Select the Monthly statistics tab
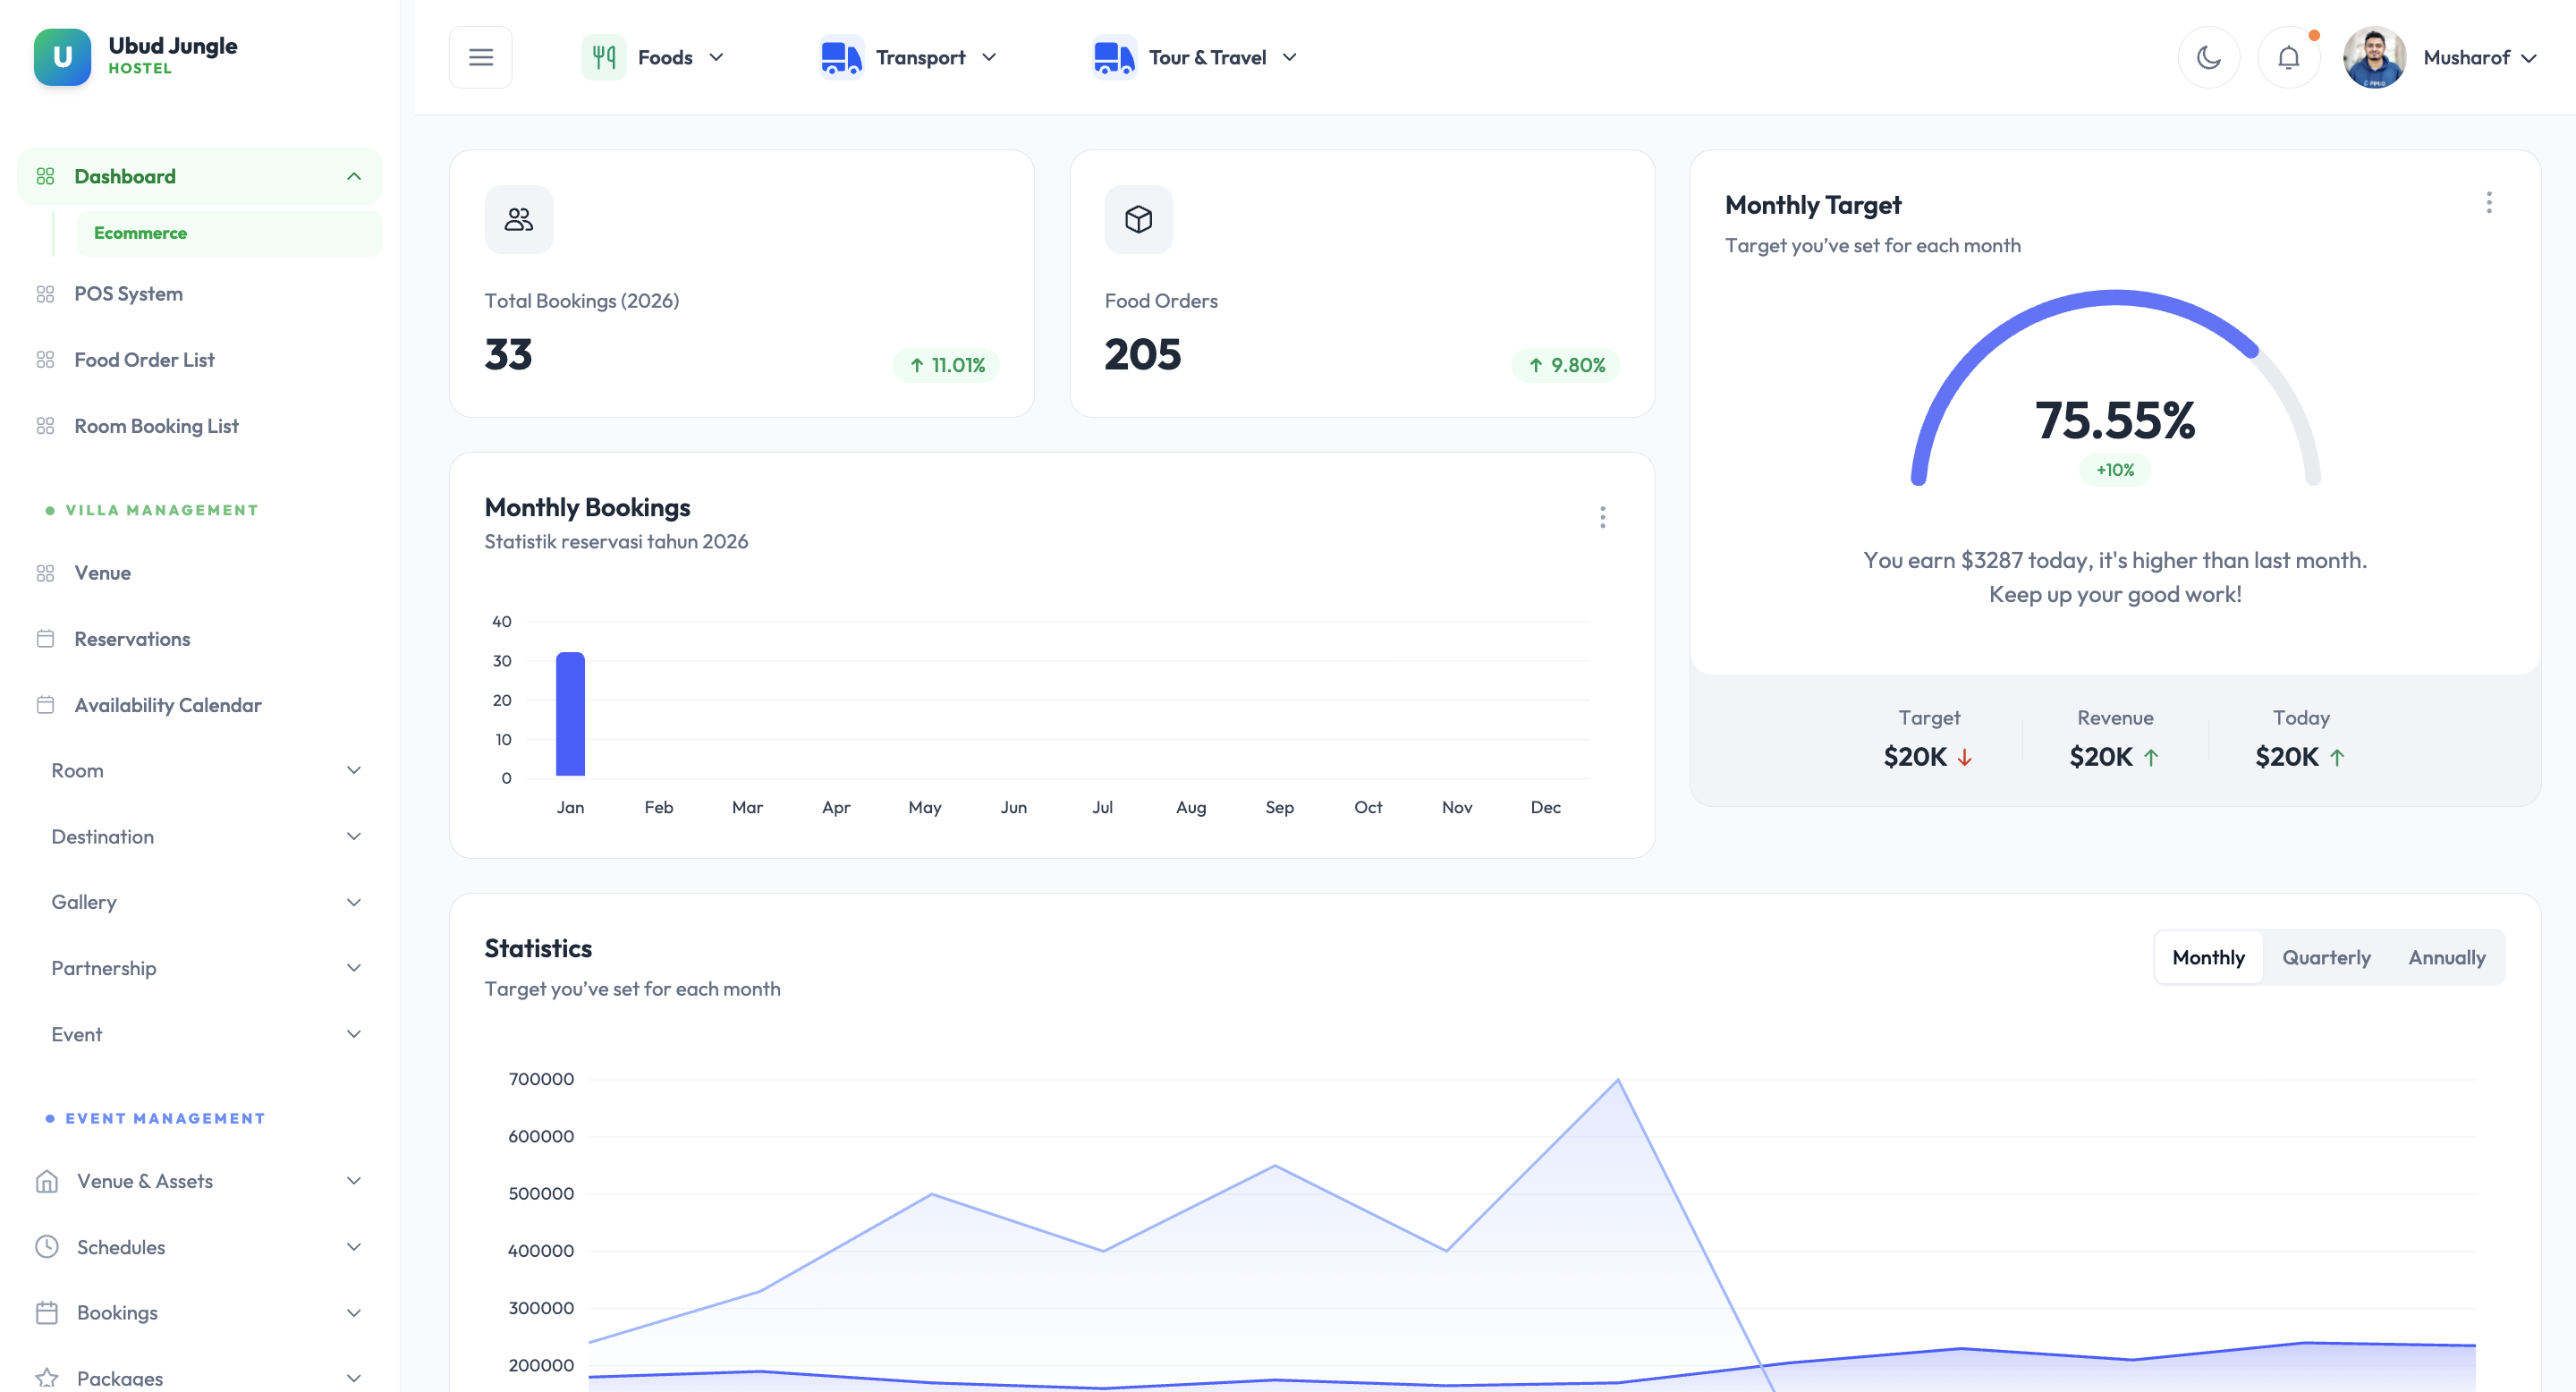The image size is (2576, 1392). pyautogui.click(x=2208, y=957)
